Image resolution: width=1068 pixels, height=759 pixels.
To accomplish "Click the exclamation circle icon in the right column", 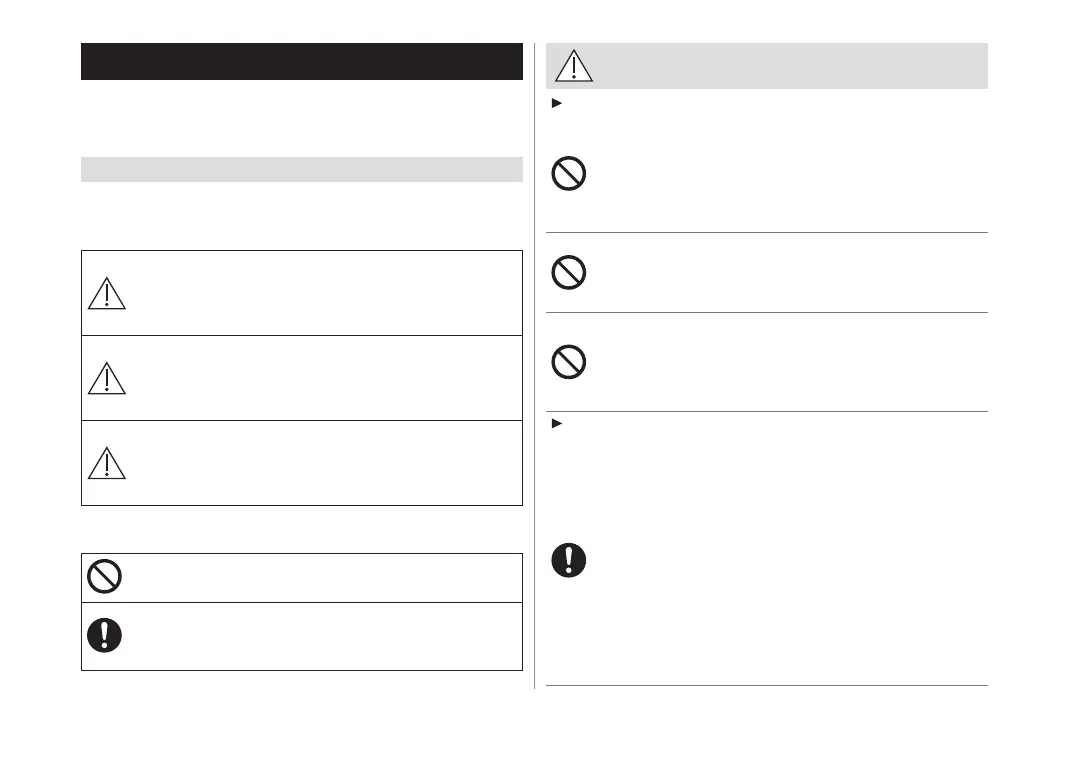I will pyautogui.click(x=568, y=560).
